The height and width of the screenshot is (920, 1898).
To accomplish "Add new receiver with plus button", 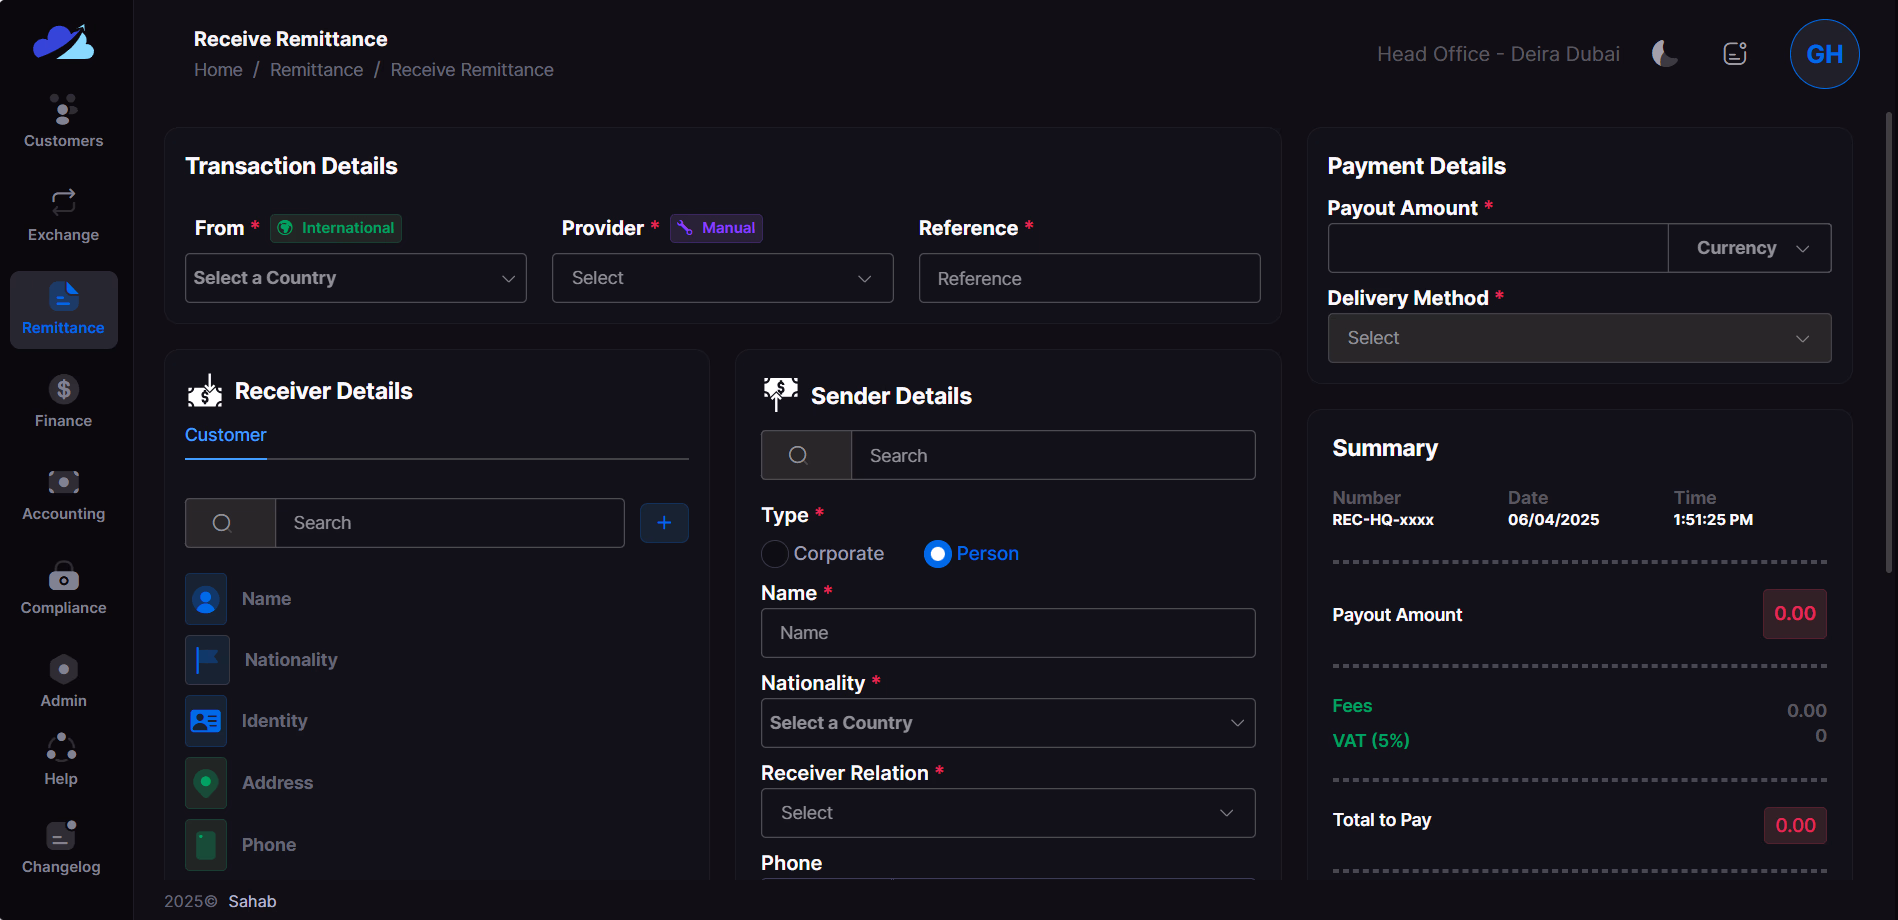I will coord(664,523).
